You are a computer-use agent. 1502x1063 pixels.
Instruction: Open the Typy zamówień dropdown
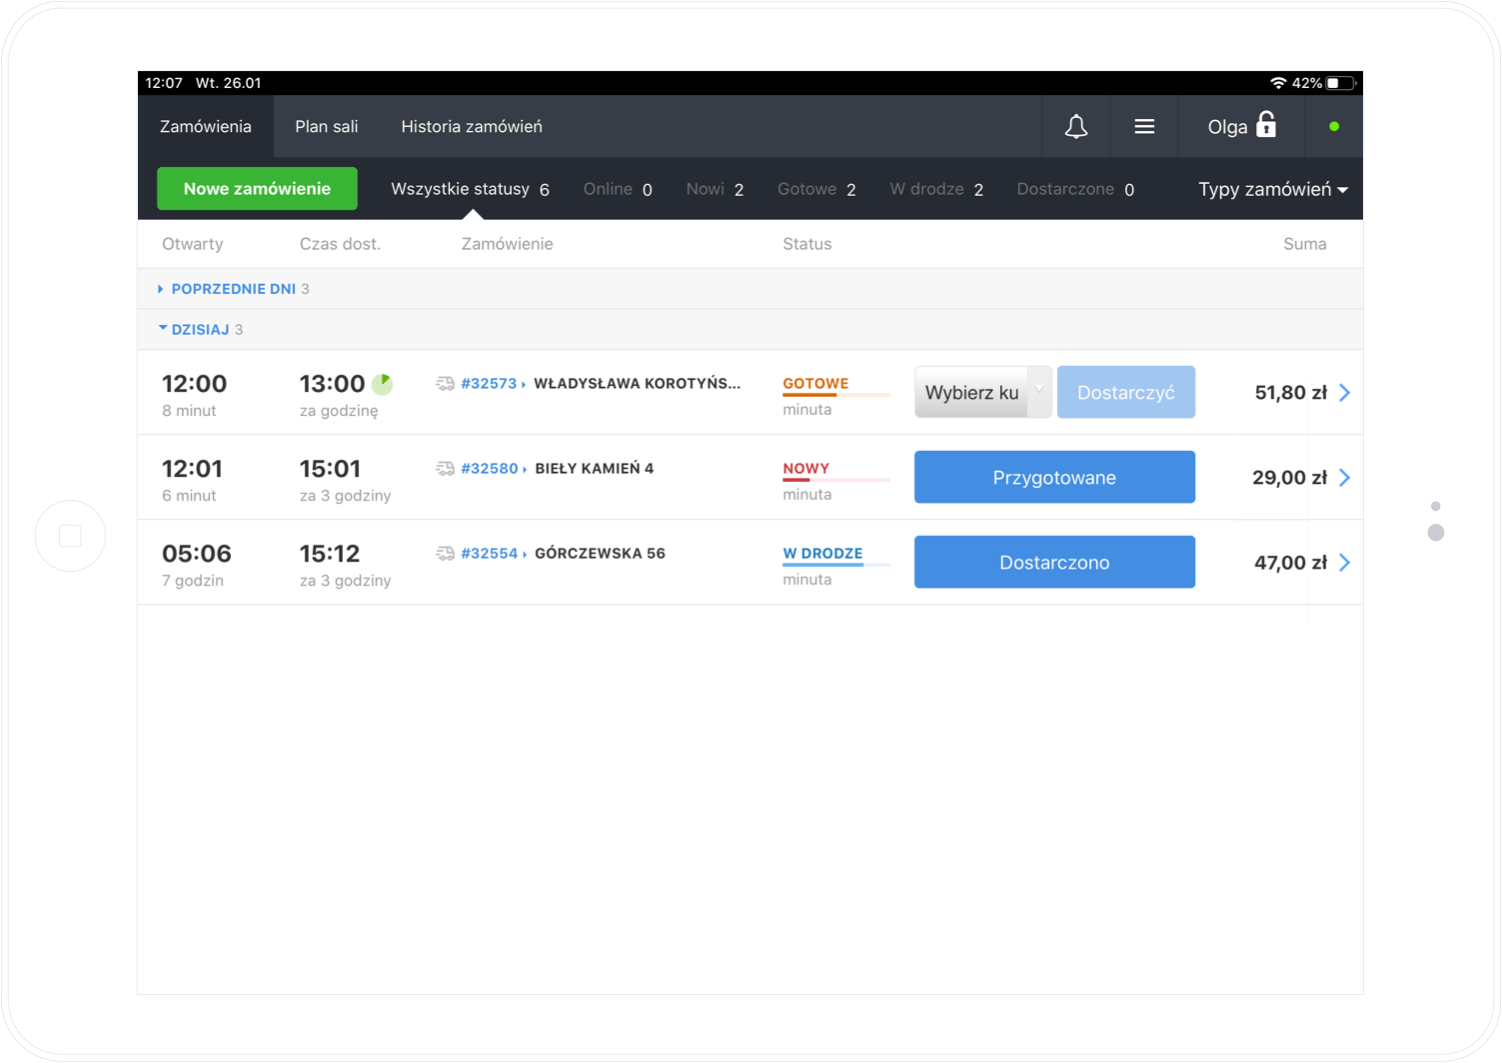coord(1273,190)
